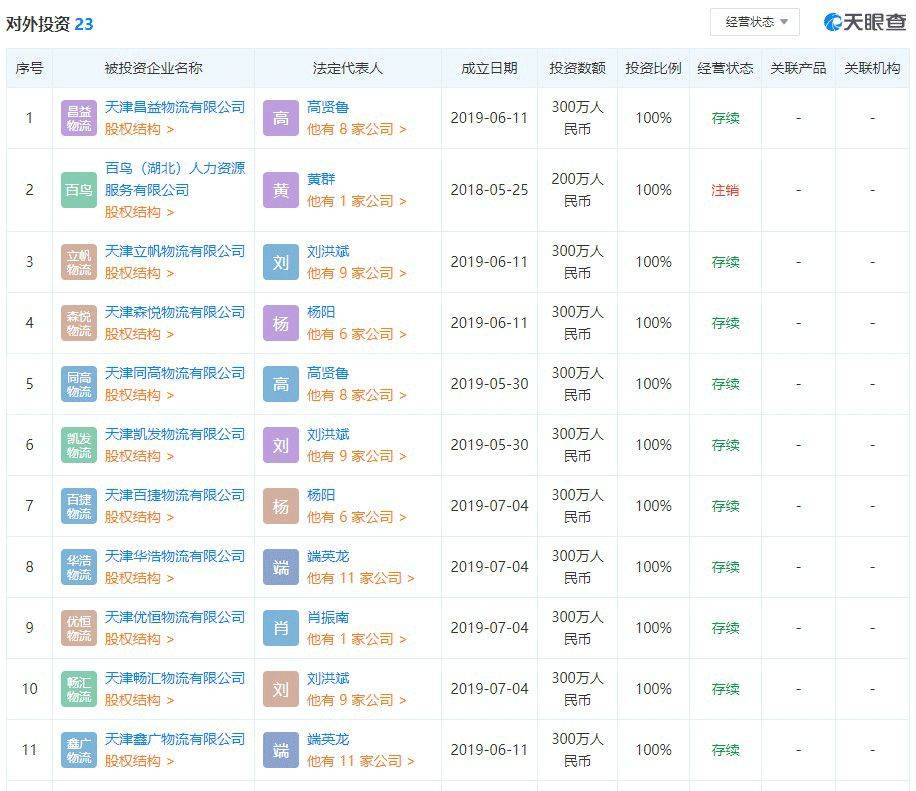Click 2018-05-25 establishment date cell
This screenshot has height=791, width=916.
(489, 190)
